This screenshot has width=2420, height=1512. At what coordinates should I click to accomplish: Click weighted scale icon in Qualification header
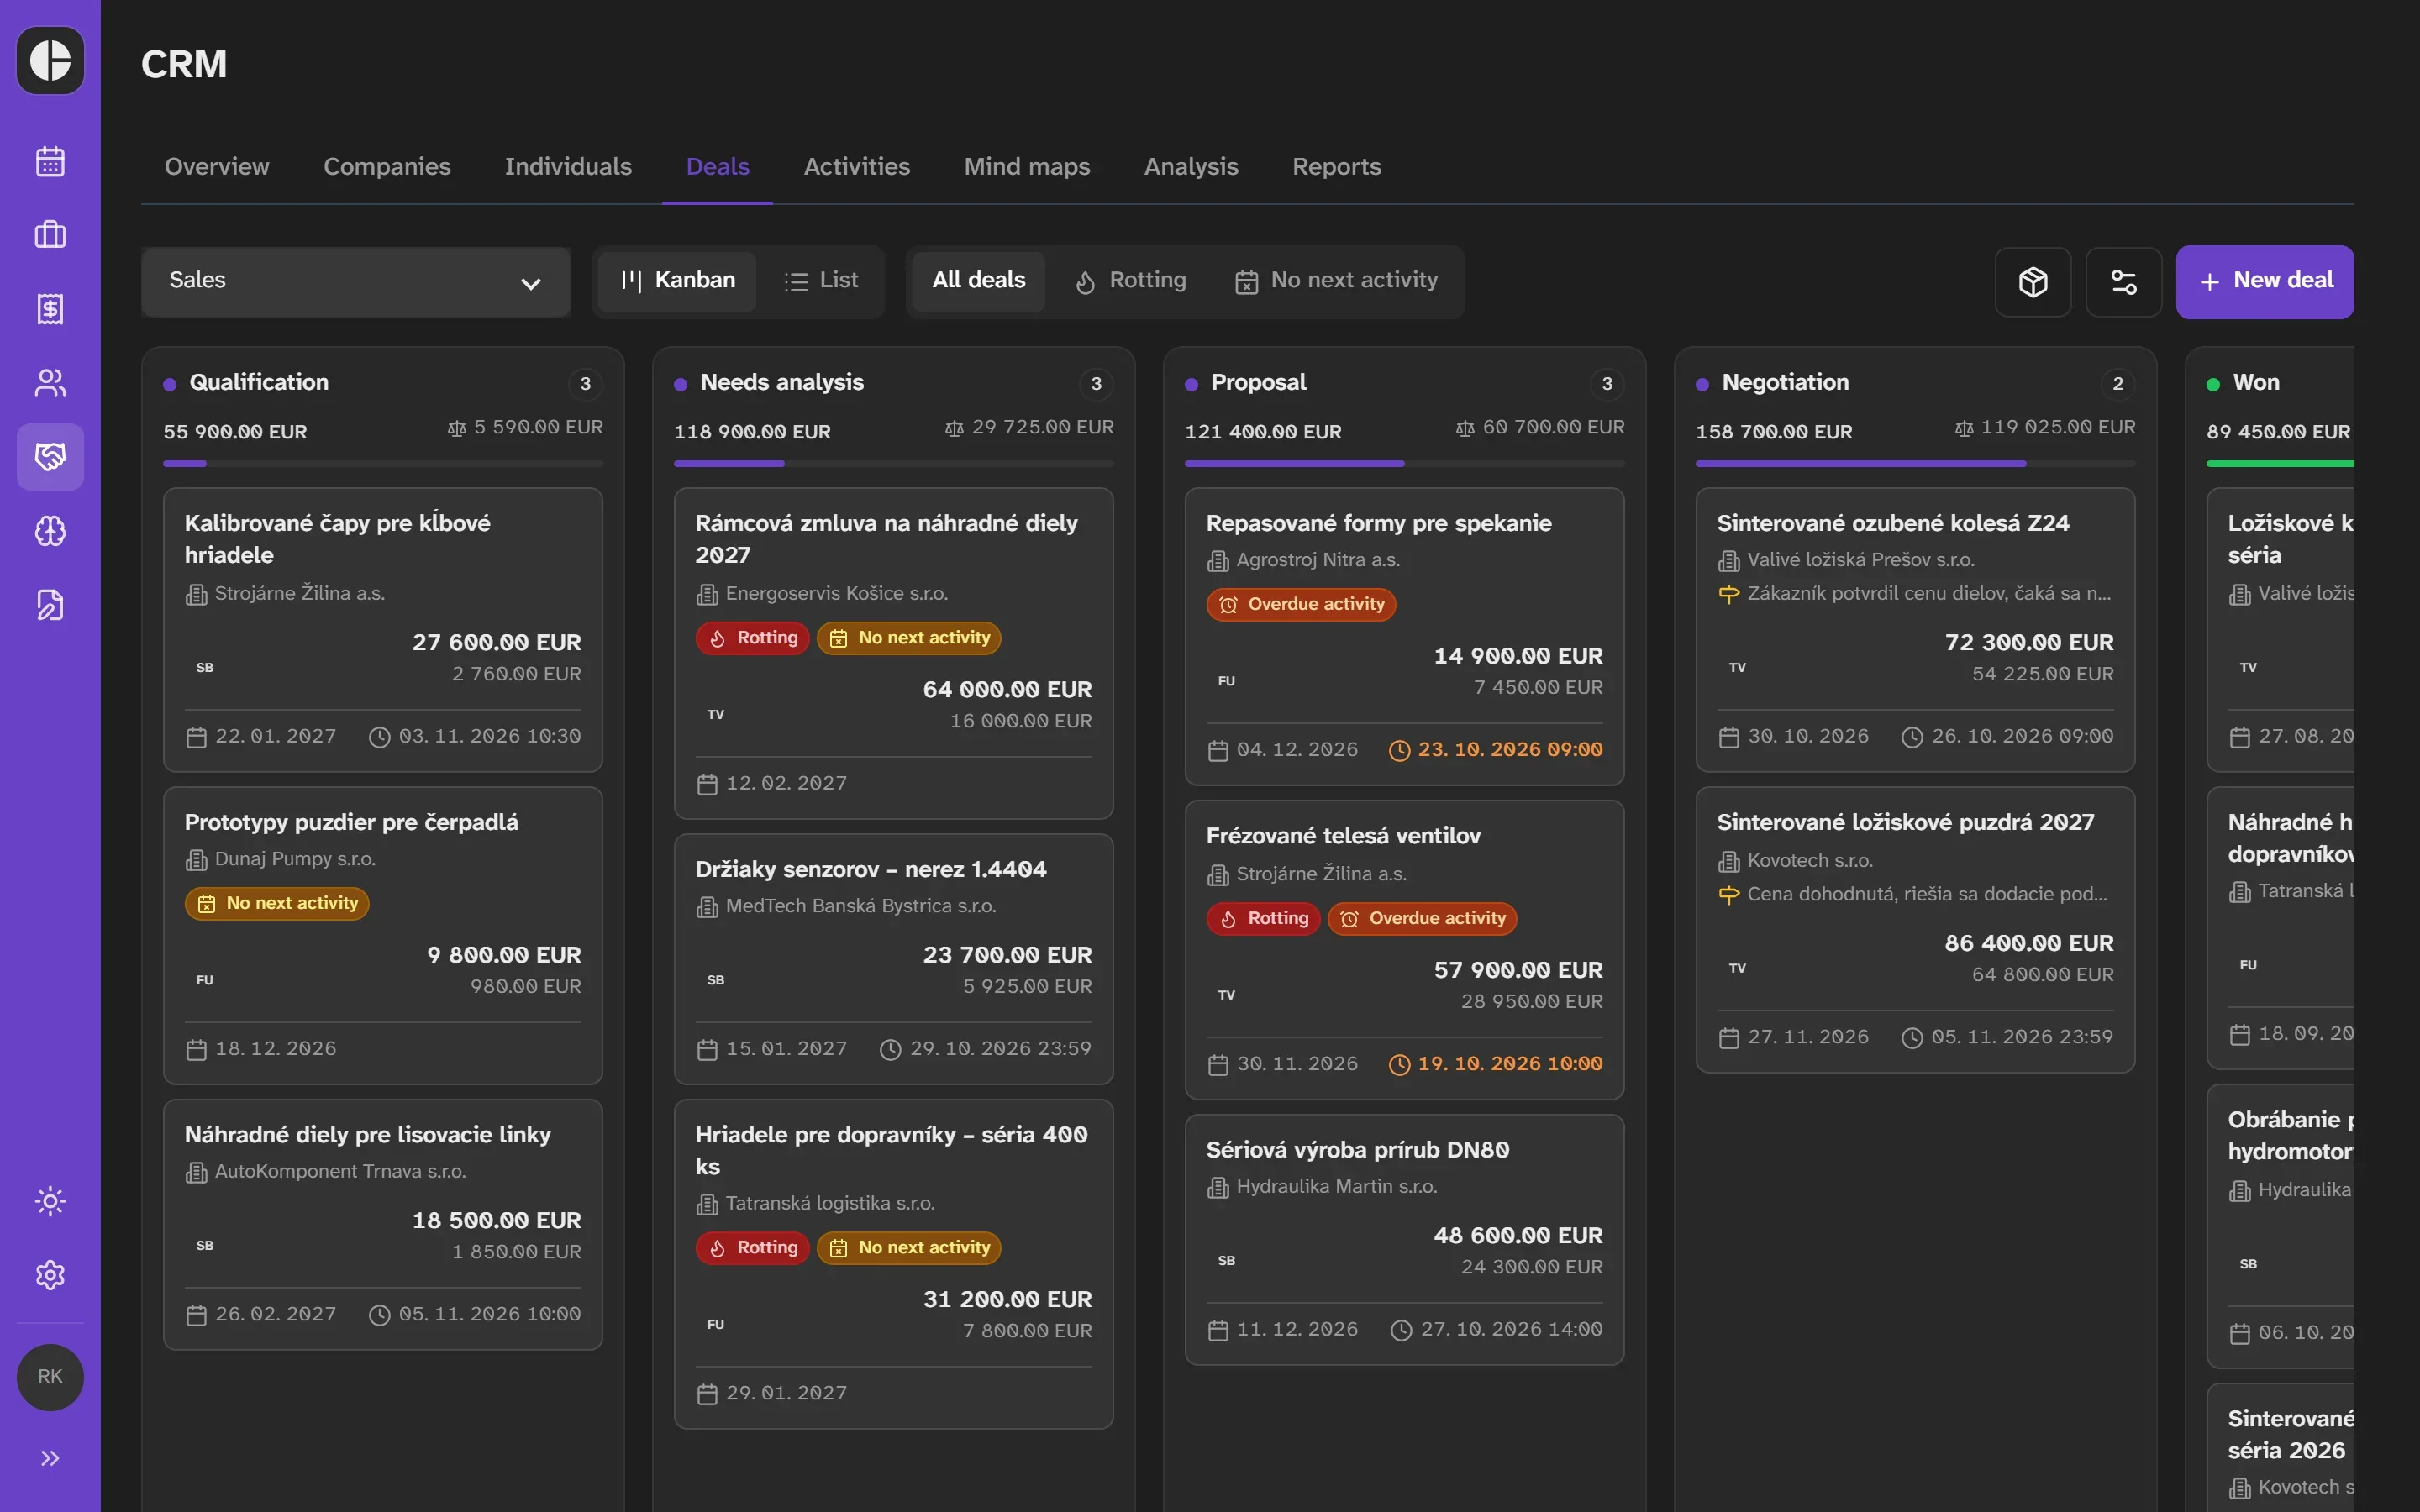pyautogui.click(x=457, y=428)
